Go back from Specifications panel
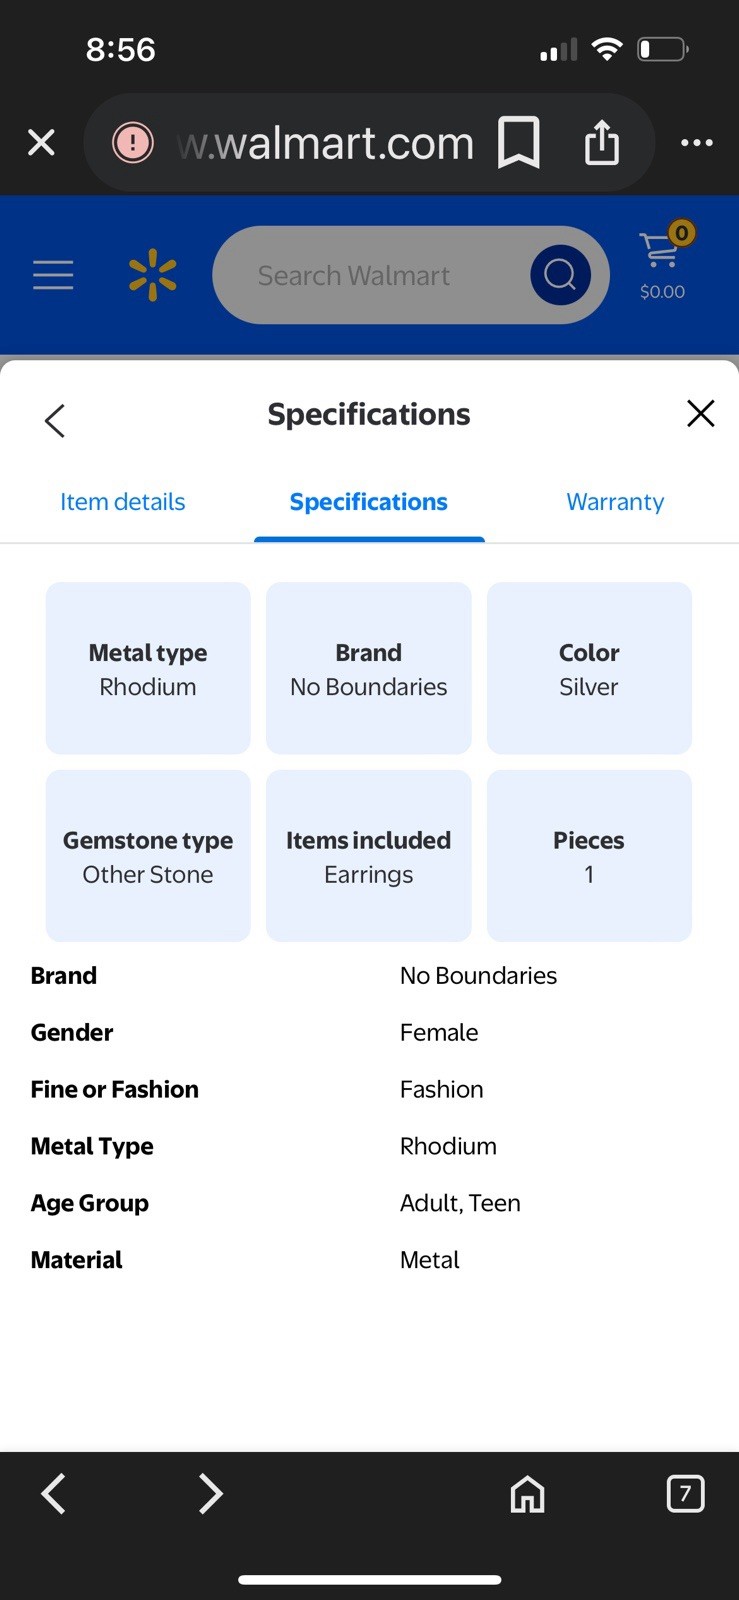 pyautogui.click(x=55, y=420)
